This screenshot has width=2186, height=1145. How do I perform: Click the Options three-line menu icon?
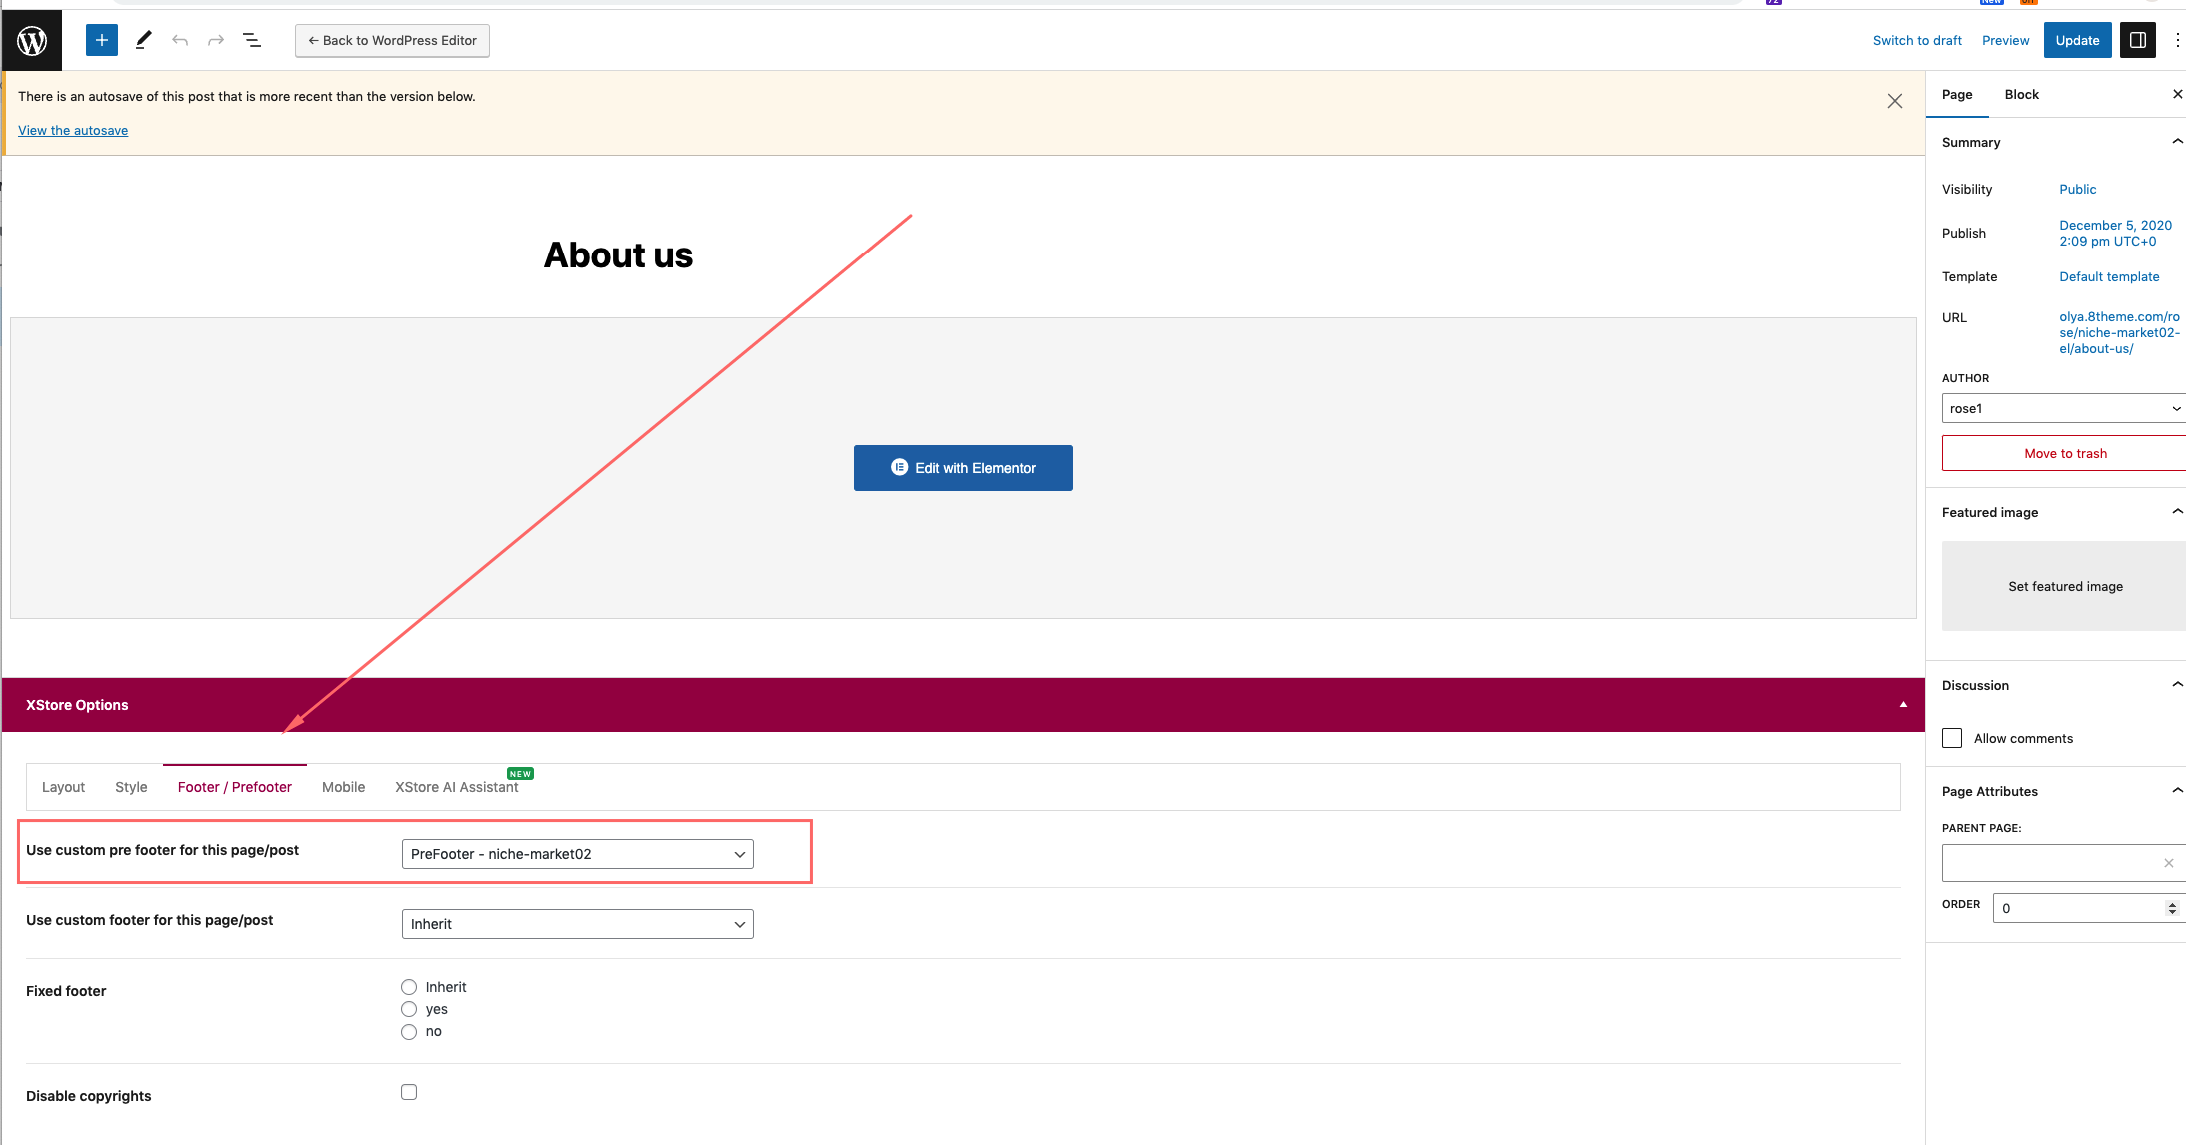[253, 39]
